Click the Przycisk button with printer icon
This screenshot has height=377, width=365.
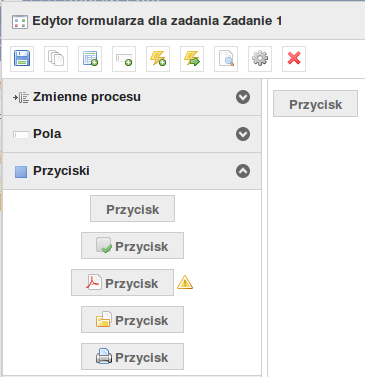132,357
